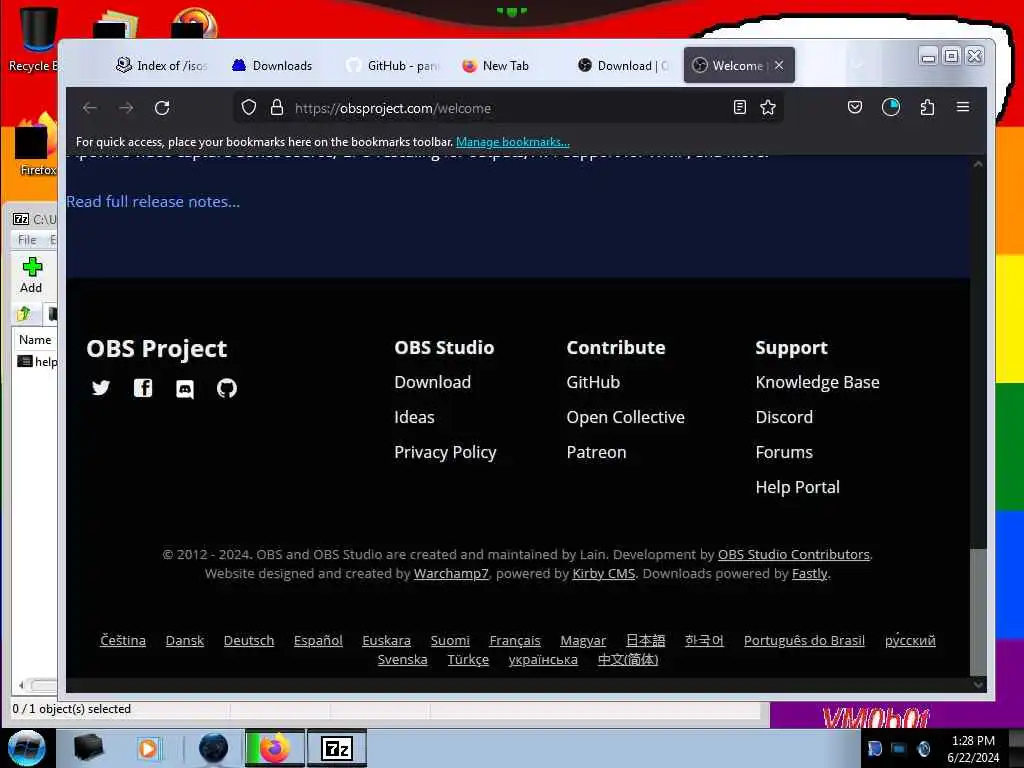Switch language to Español
The image size is (1024, 768).
click(318, 641)
